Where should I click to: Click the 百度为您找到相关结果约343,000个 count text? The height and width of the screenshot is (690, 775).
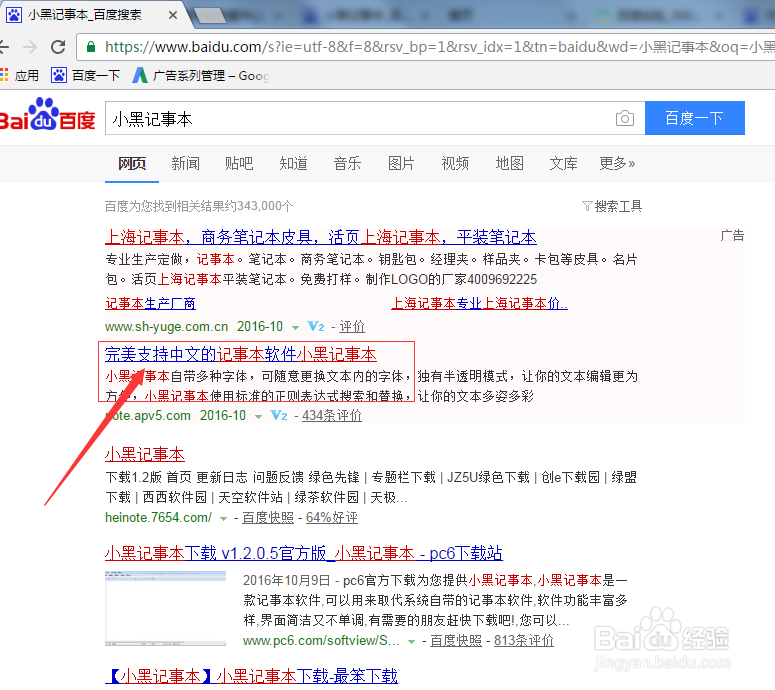pyautogui.click(x=199, y=206)
